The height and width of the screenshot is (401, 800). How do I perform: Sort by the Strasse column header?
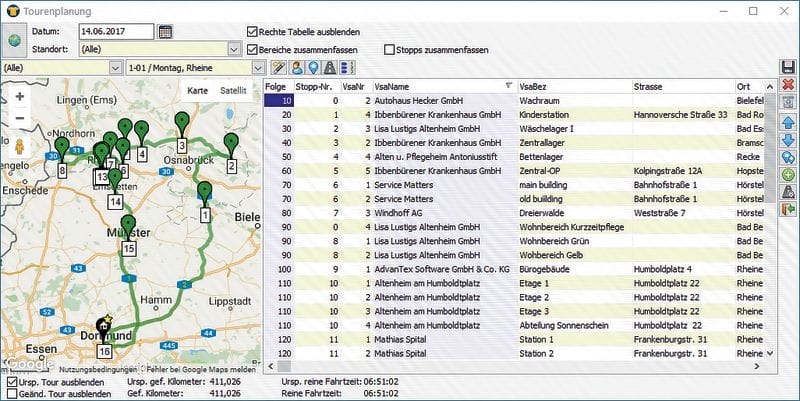point(683,87)
